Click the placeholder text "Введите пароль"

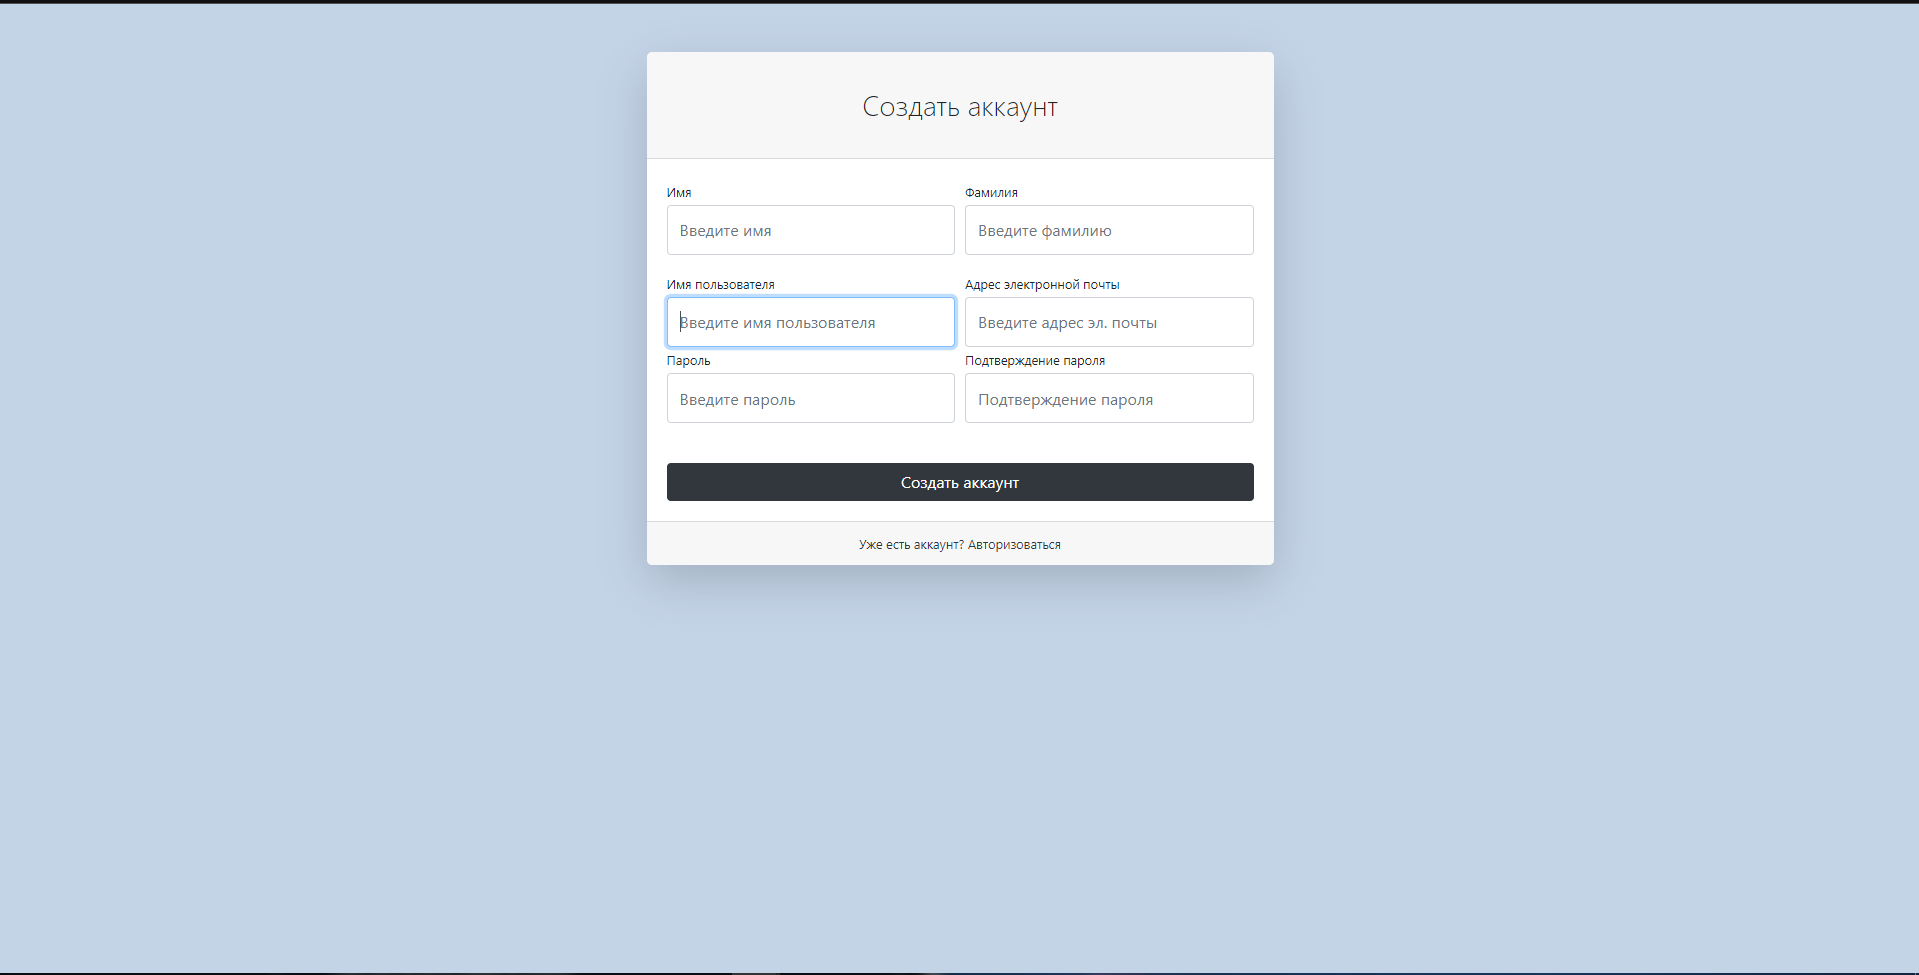tap(737, 398)
